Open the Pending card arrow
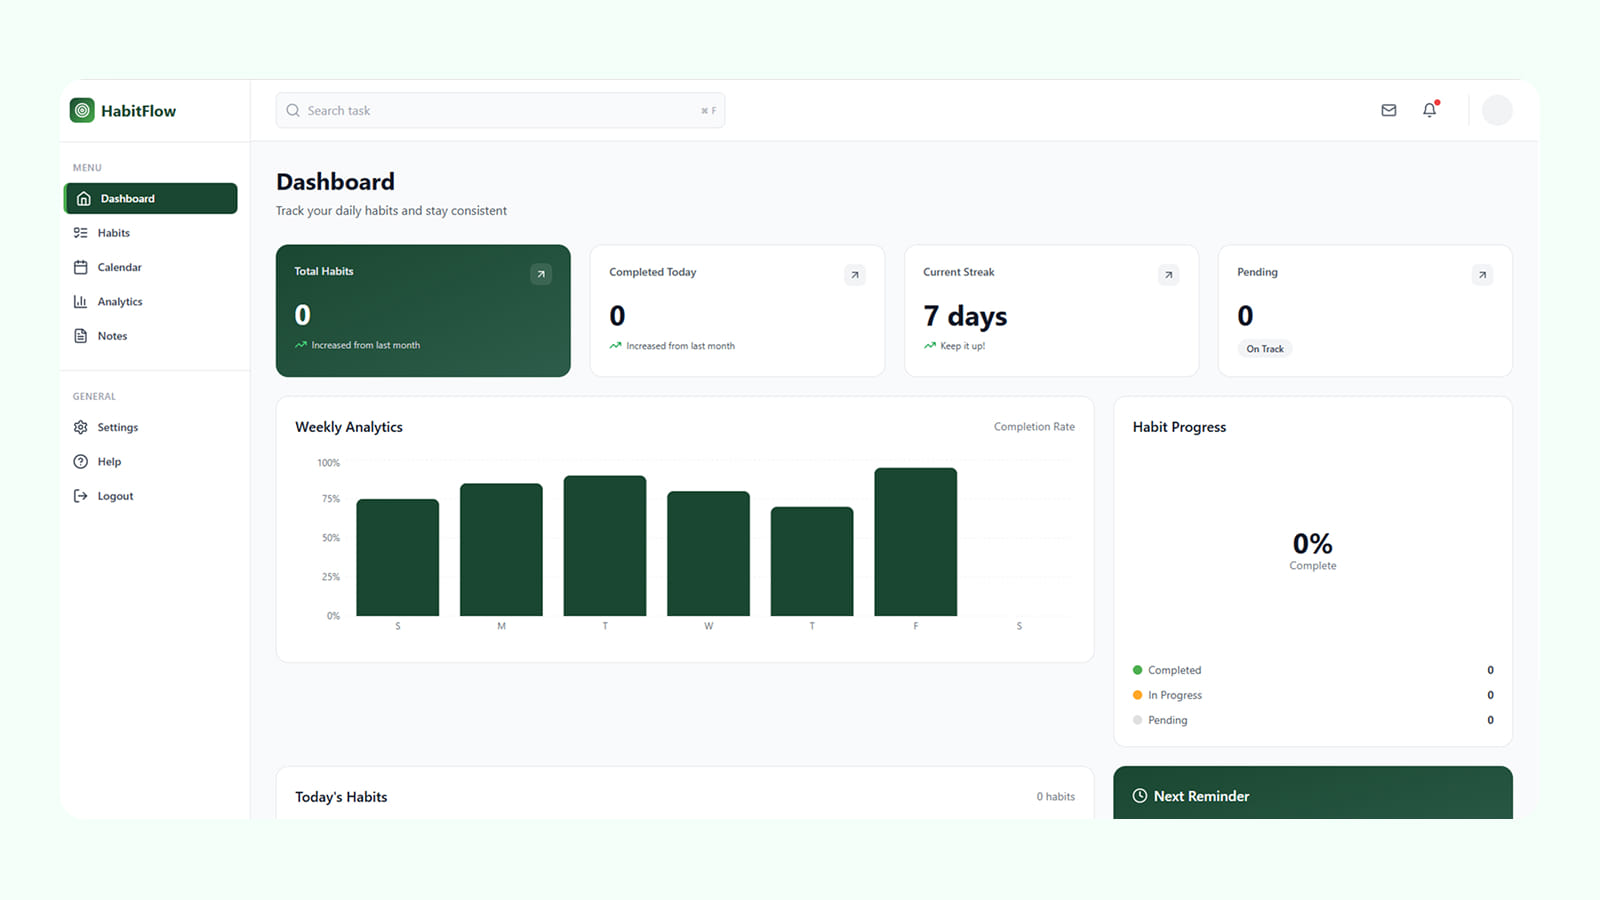Viewport: 1600px width, 900px height. 1483,275
